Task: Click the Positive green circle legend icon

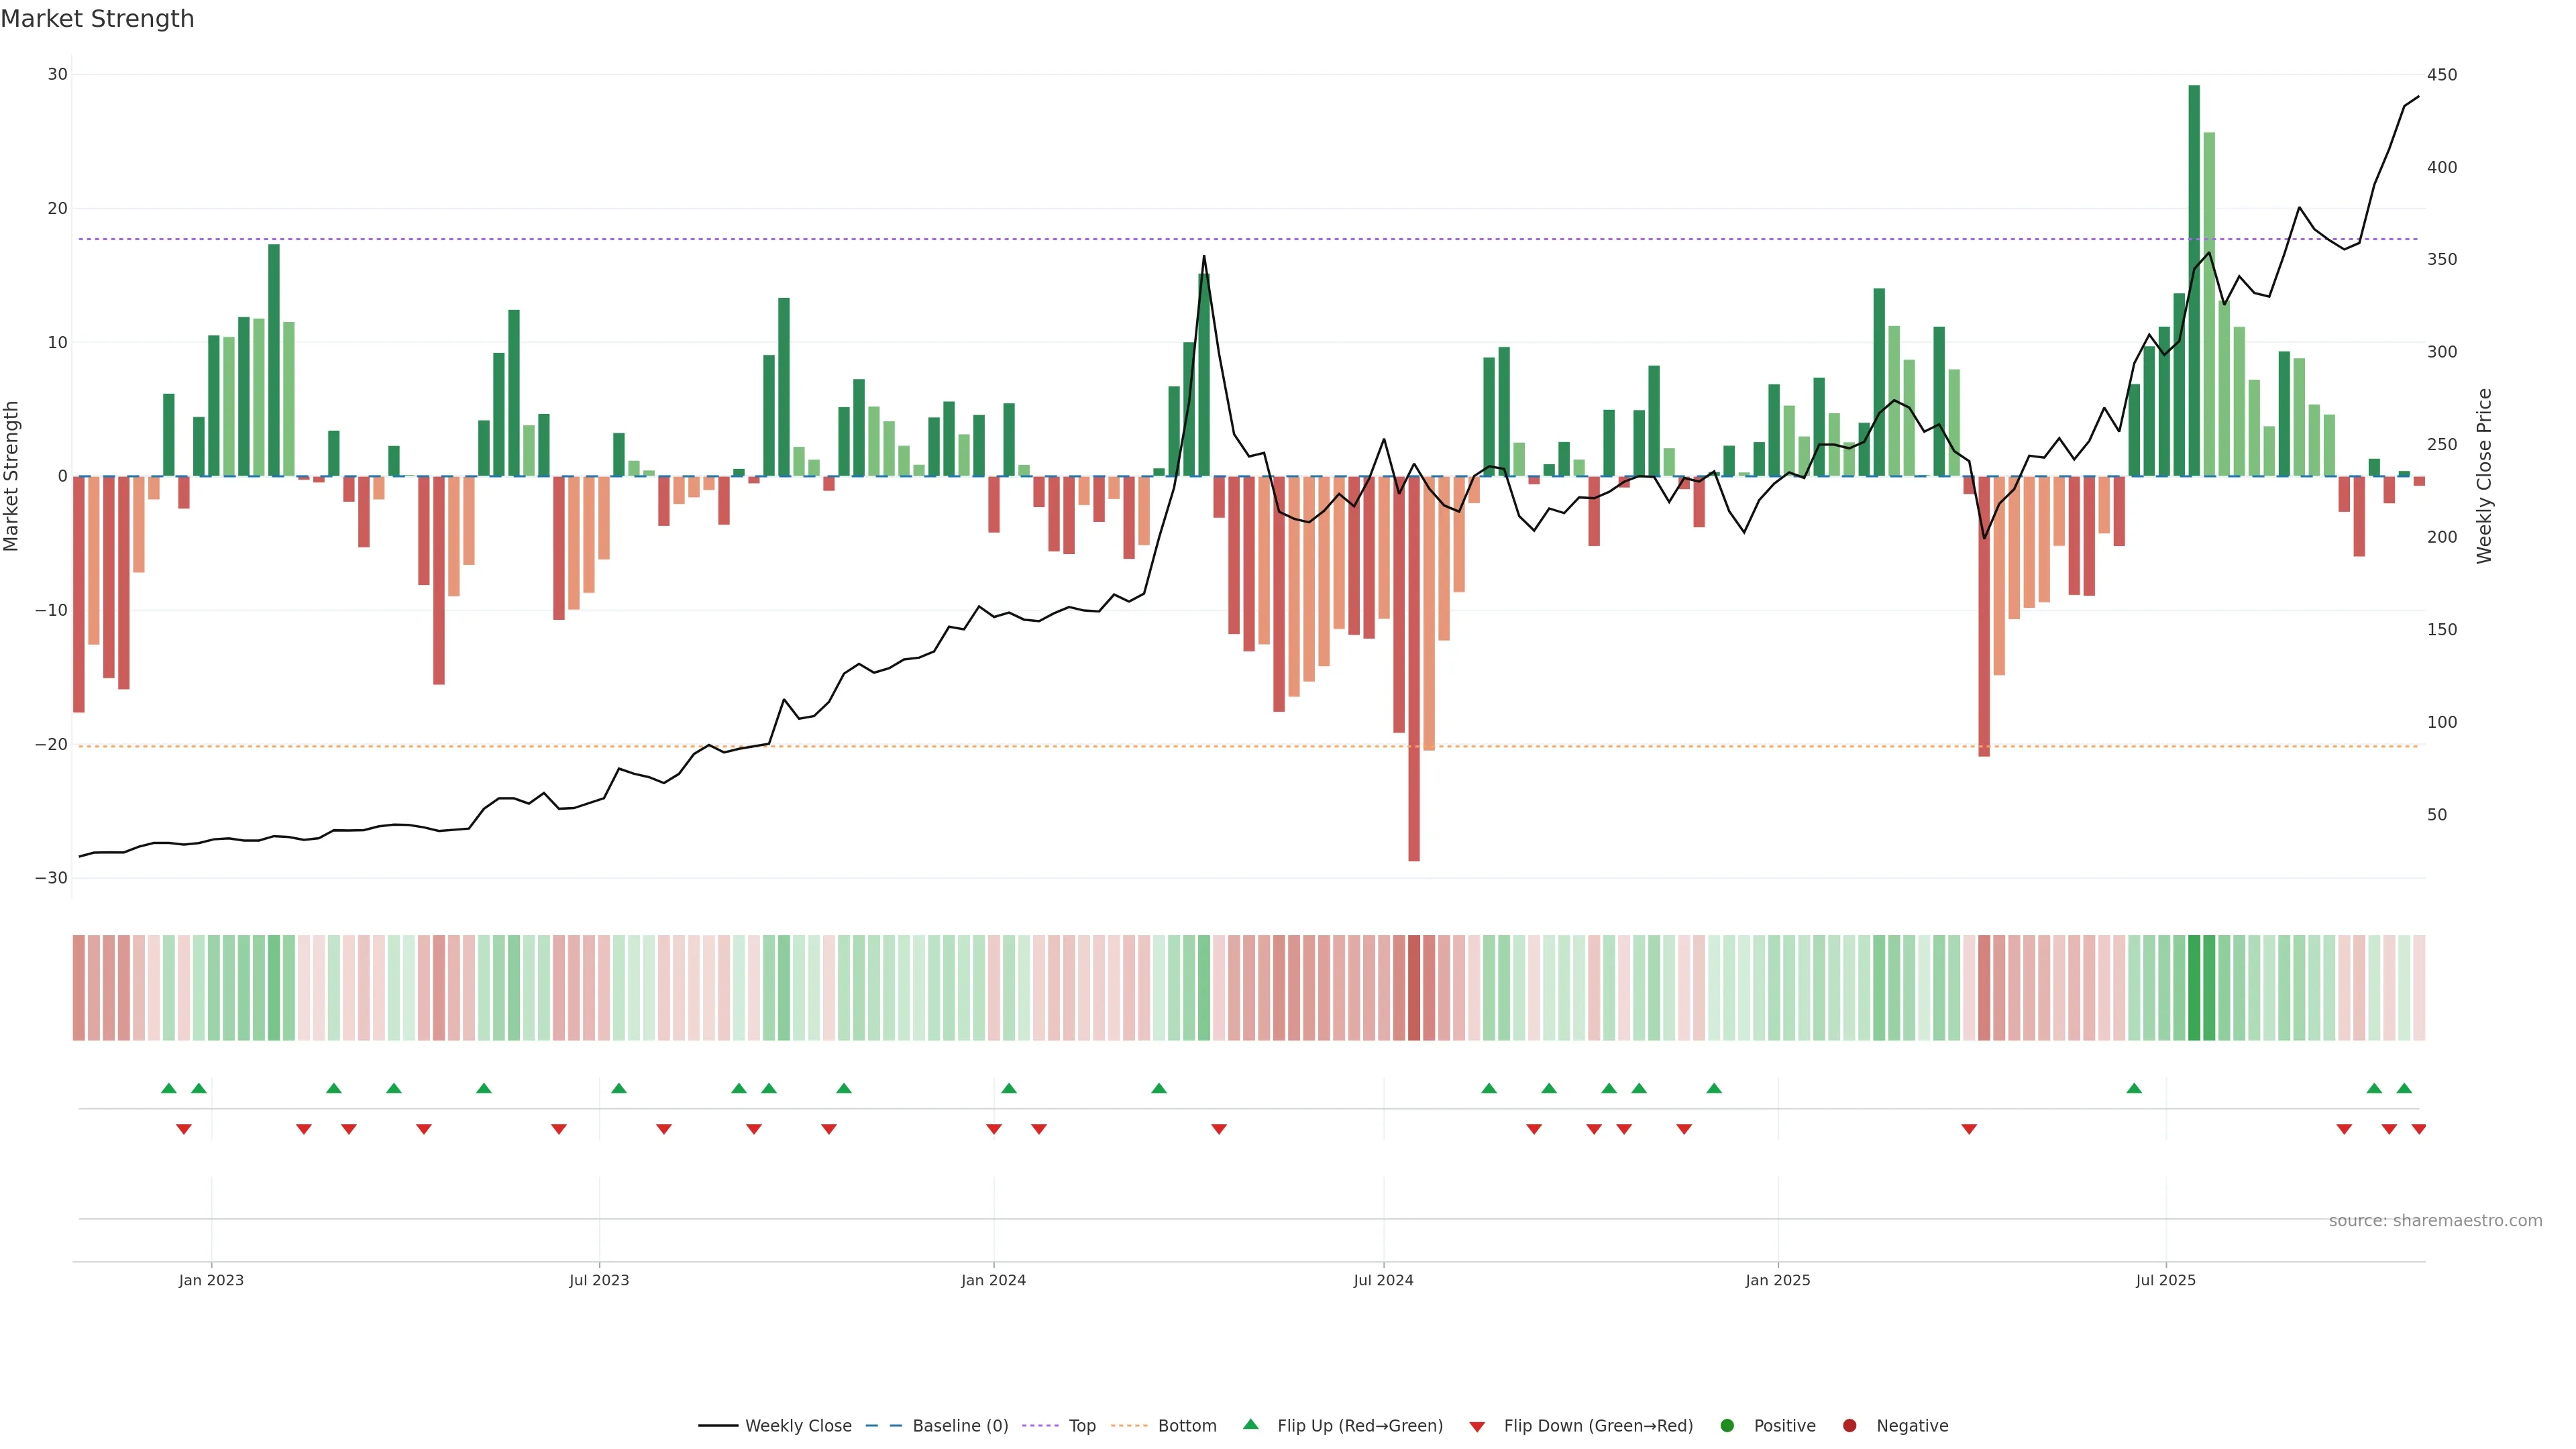Action: click(x=1727, y=1426)
